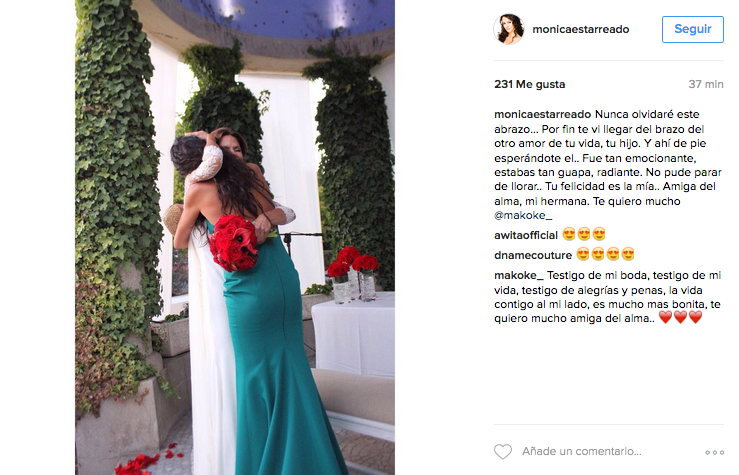Open the three-dot more options menu
The image size is (739, 475).
click(714, 452)
